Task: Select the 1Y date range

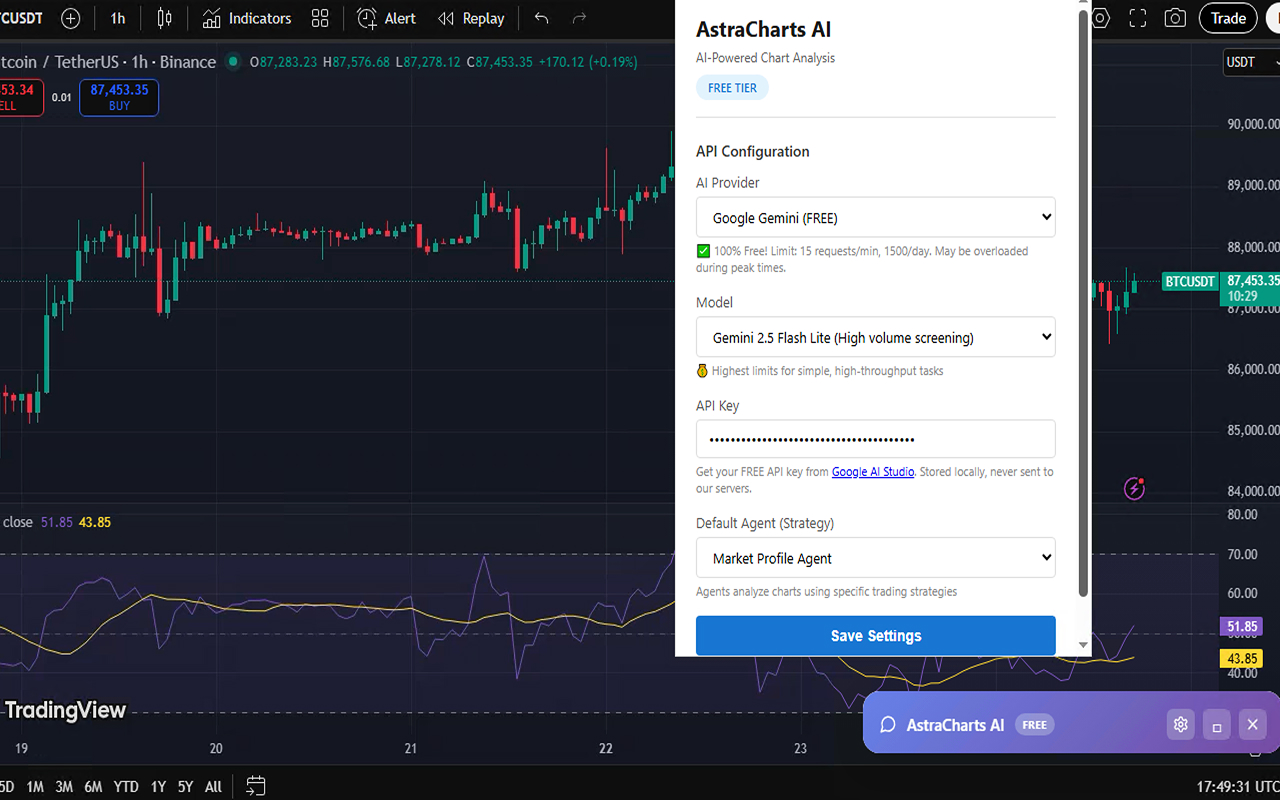Action: coord(158,787)
